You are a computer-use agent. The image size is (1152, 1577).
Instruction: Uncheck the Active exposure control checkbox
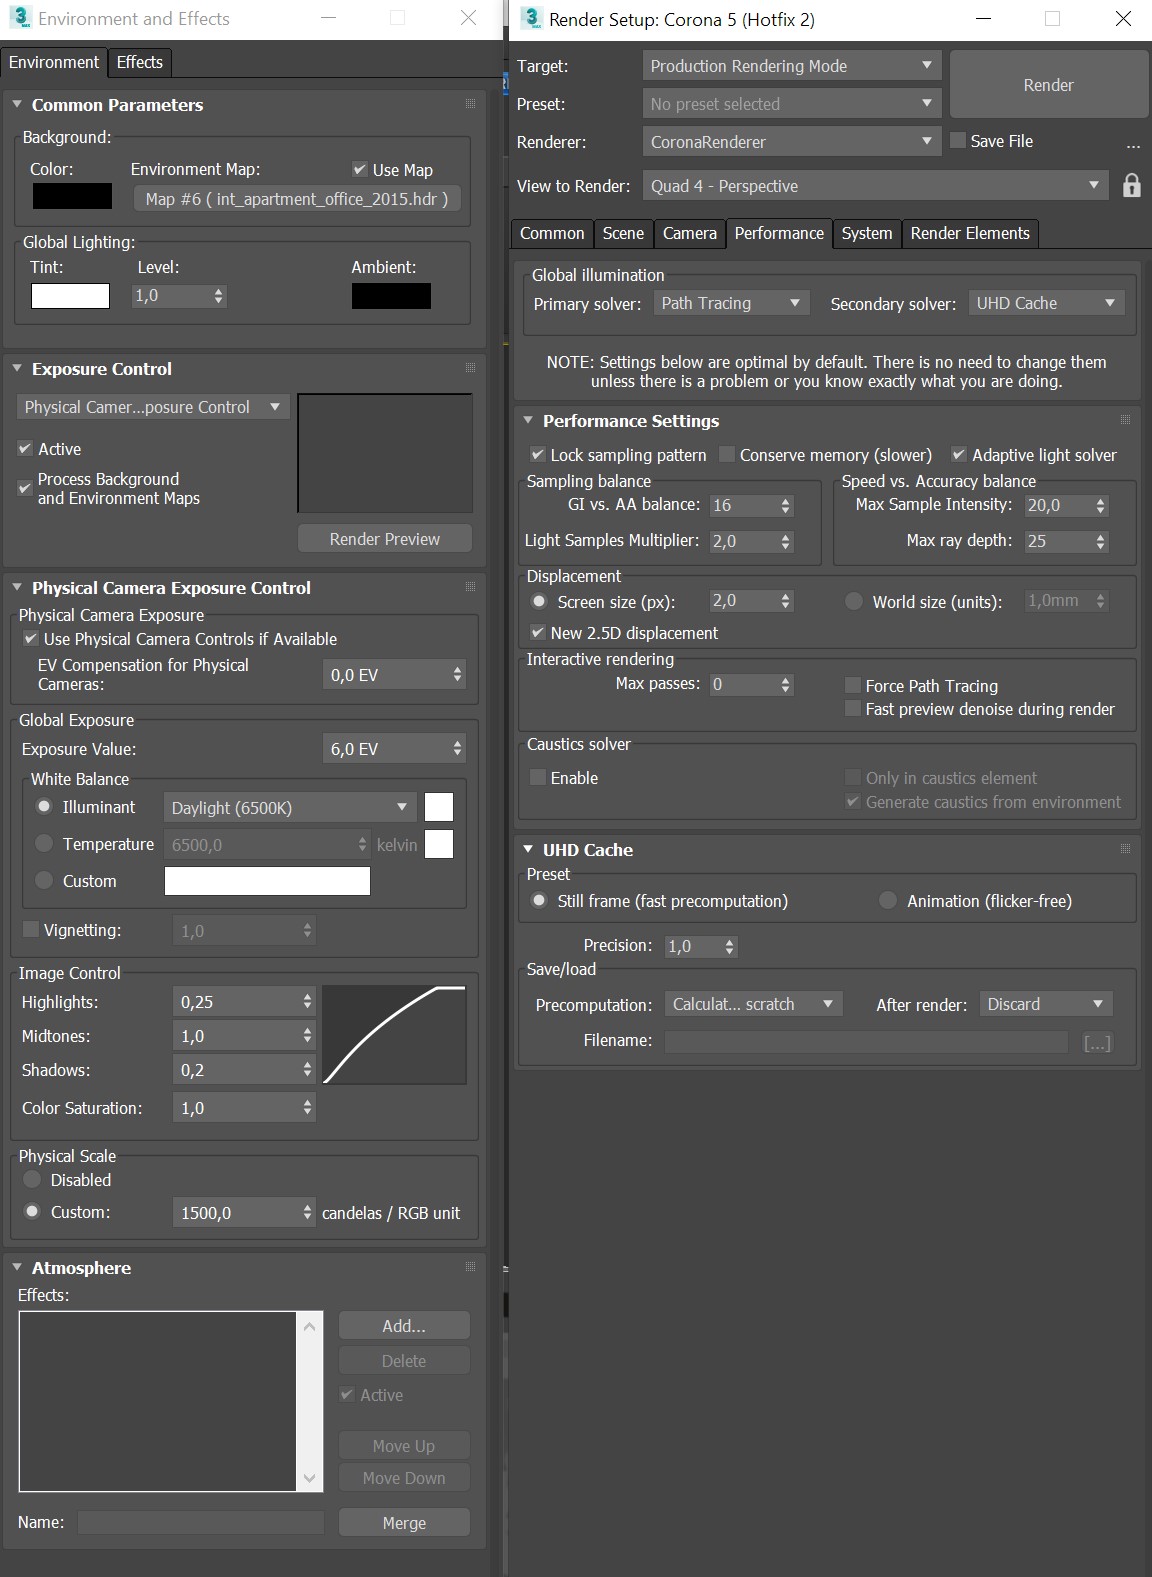[26, 449]
